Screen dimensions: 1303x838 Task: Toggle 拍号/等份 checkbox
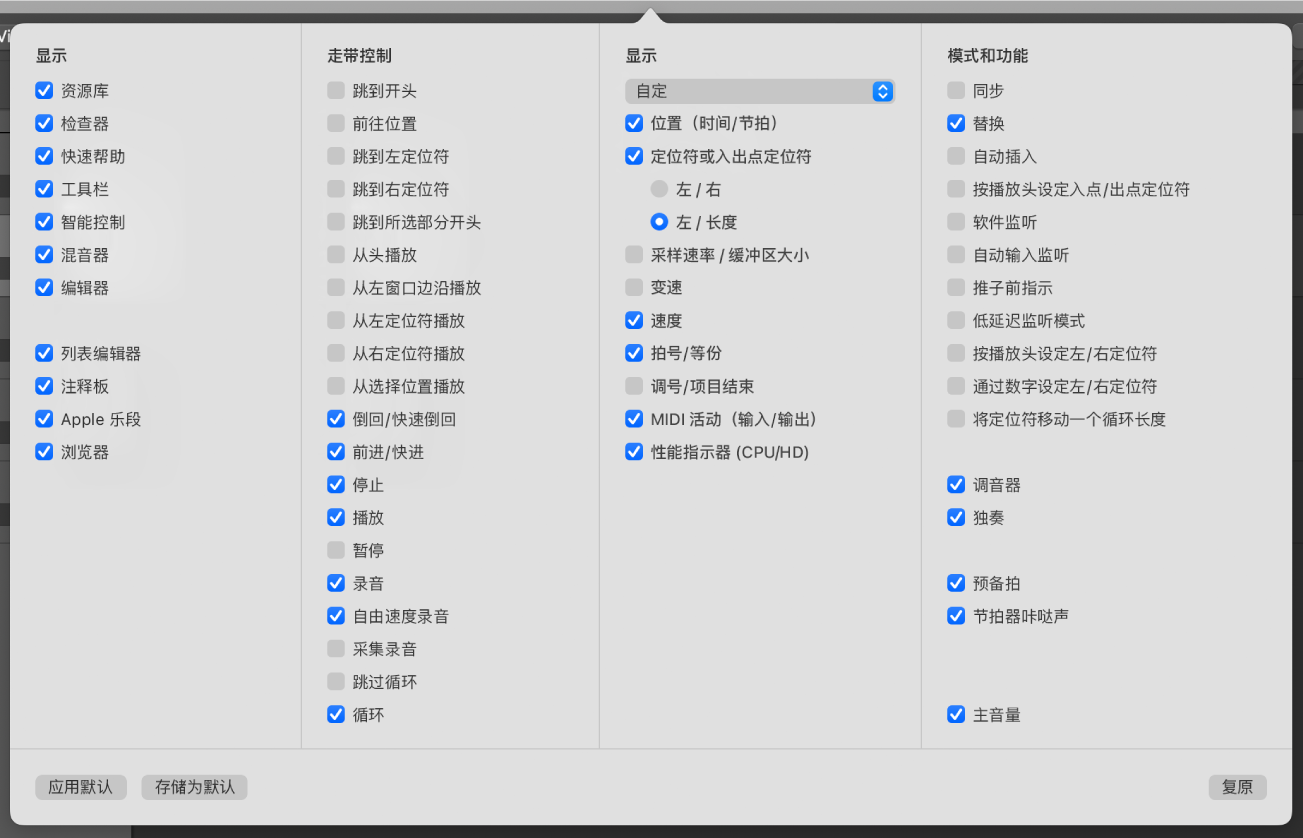pos(634,353)
